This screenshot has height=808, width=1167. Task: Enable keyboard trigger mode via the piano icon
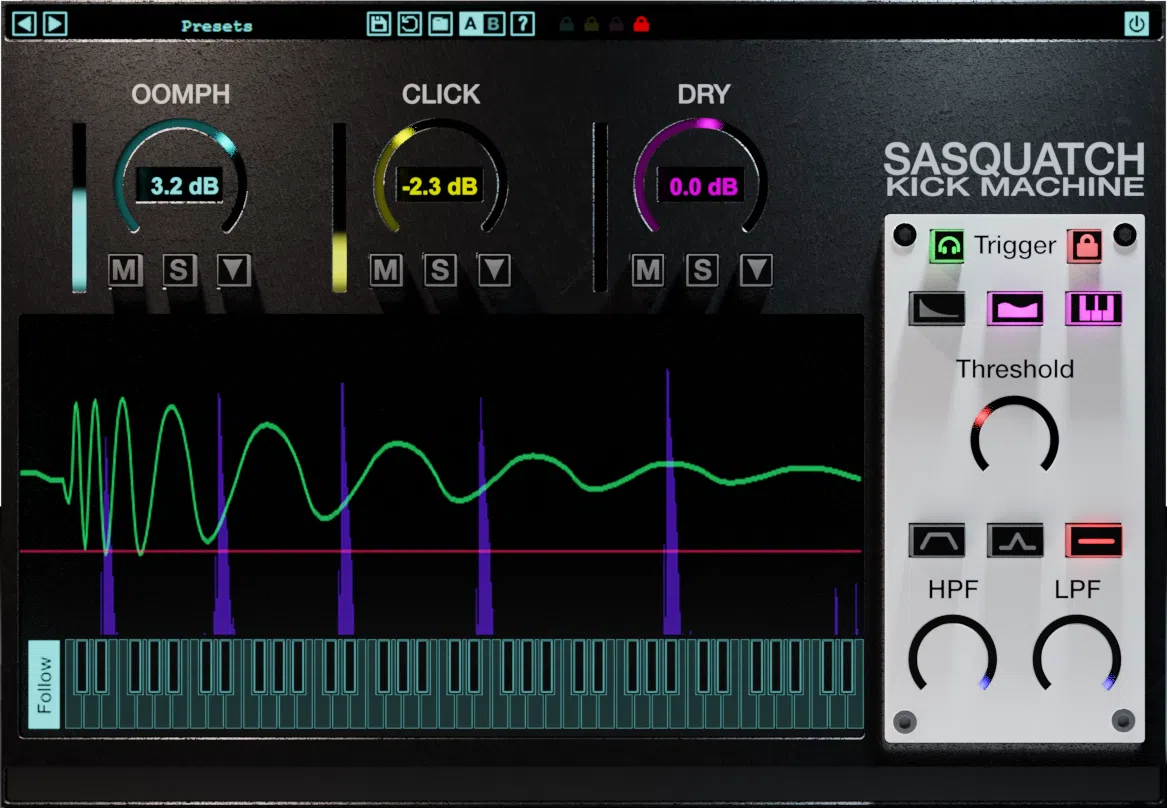point(1093,308)
